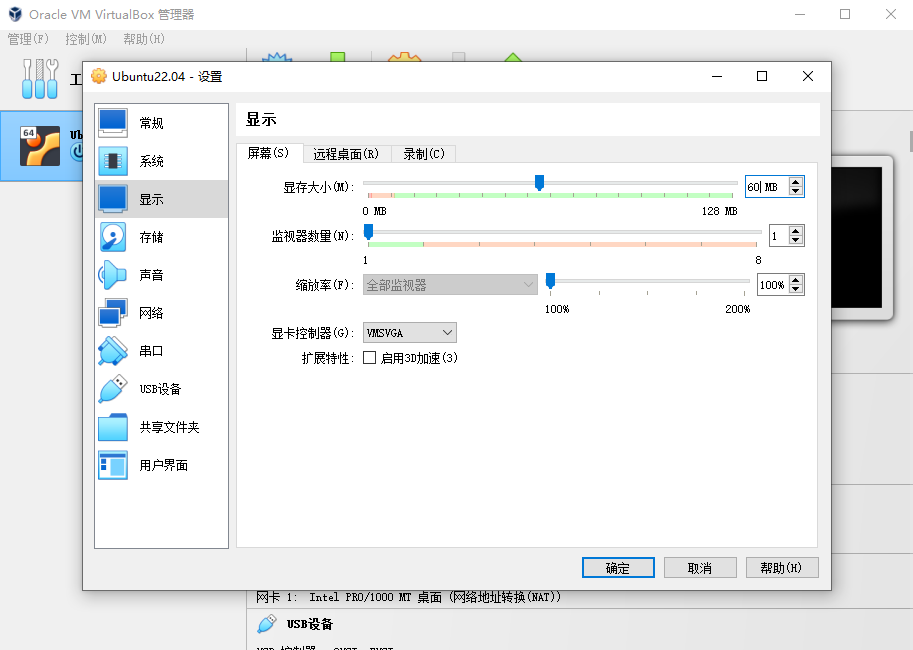Open 共享文件夹 (Shared folders) icon

click(x=113, y=427)
